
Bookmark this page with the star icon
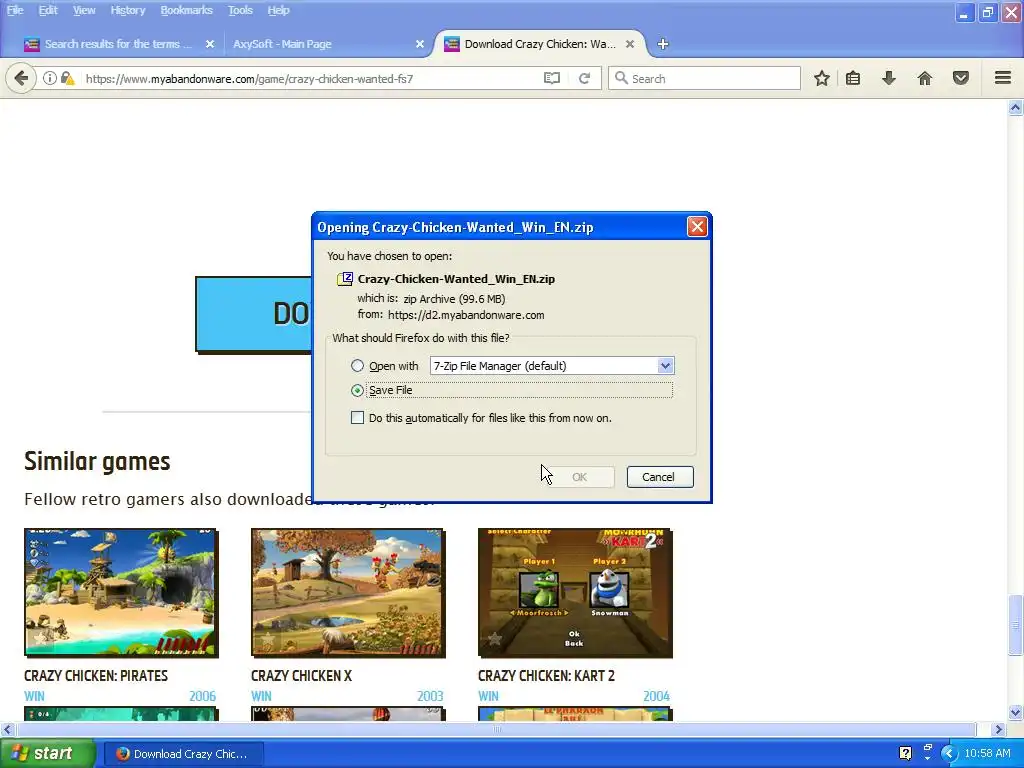[x=822, y=78]
